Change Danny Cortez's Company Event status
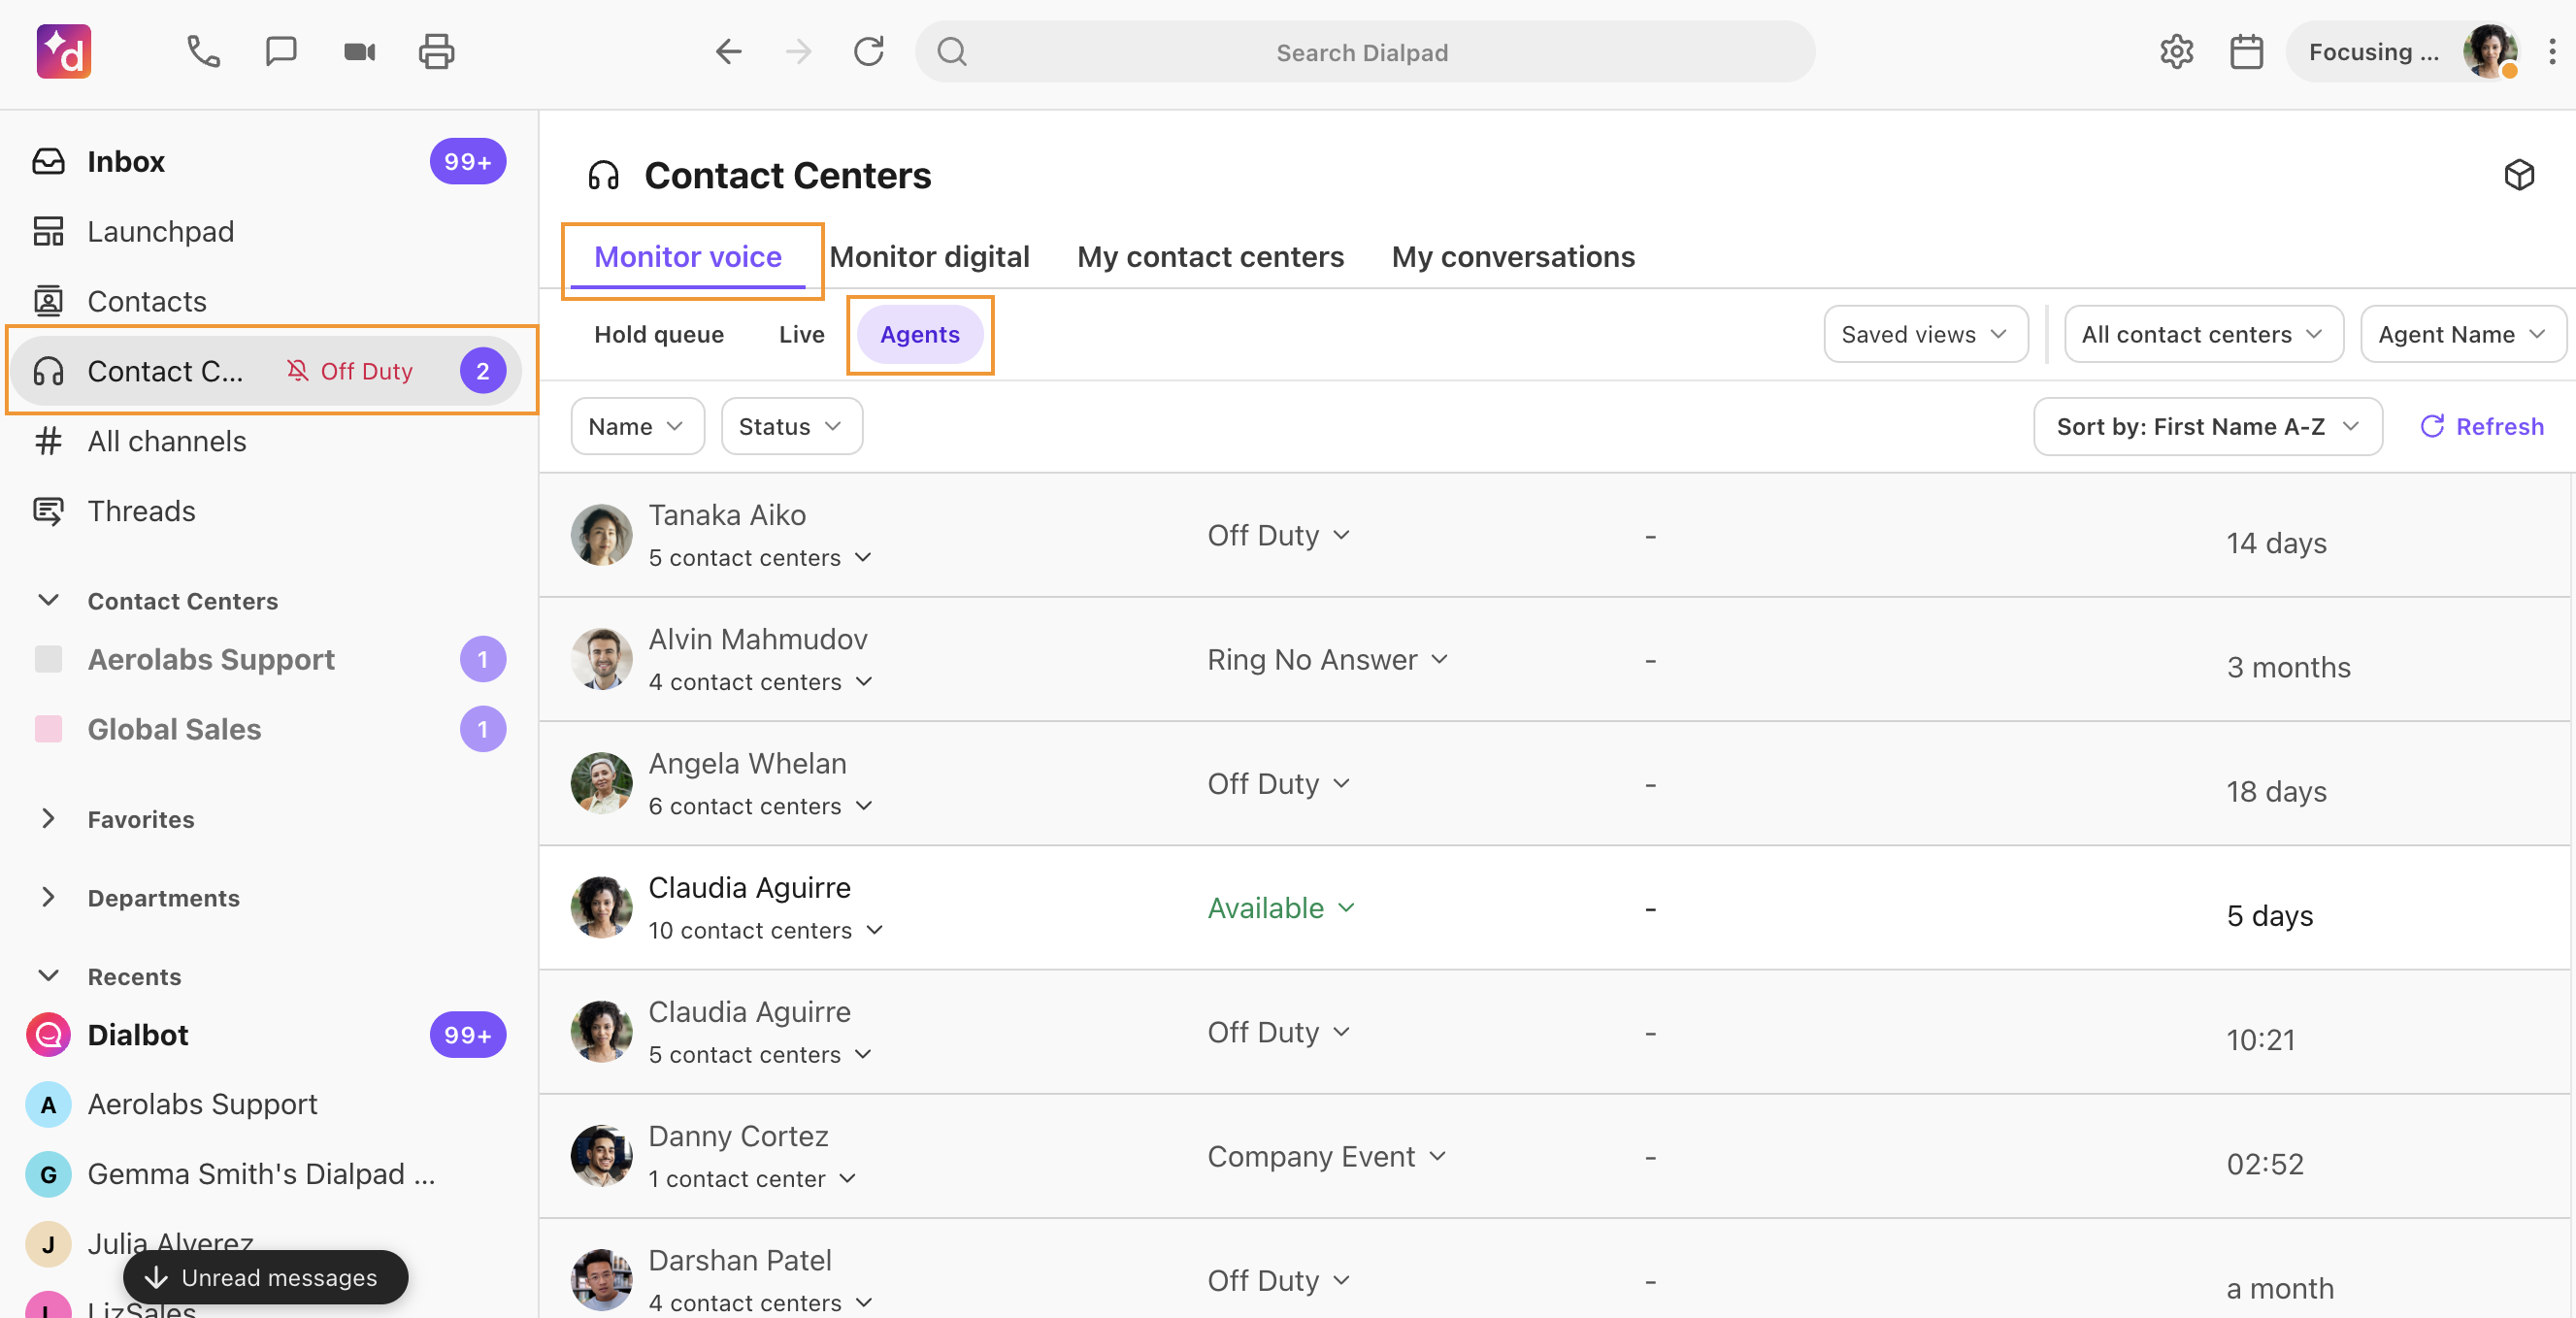This screenshot has height=1318, width=2576. (1327, 1156)
